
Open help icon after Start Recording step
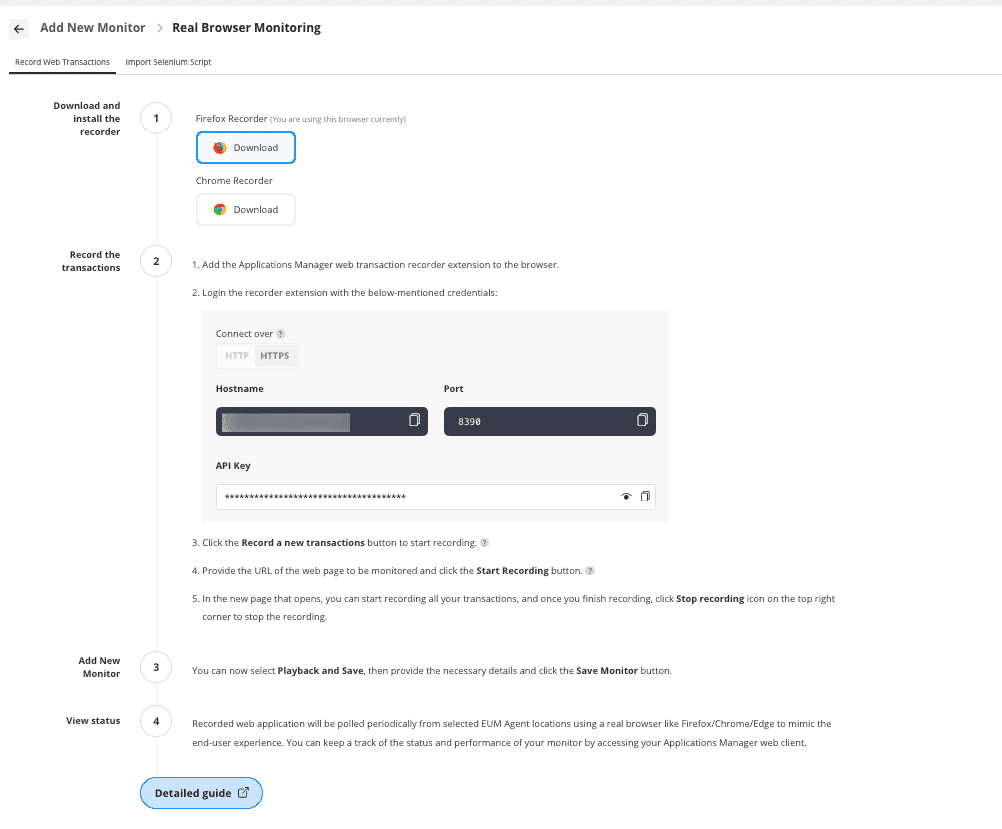[590, 571]
